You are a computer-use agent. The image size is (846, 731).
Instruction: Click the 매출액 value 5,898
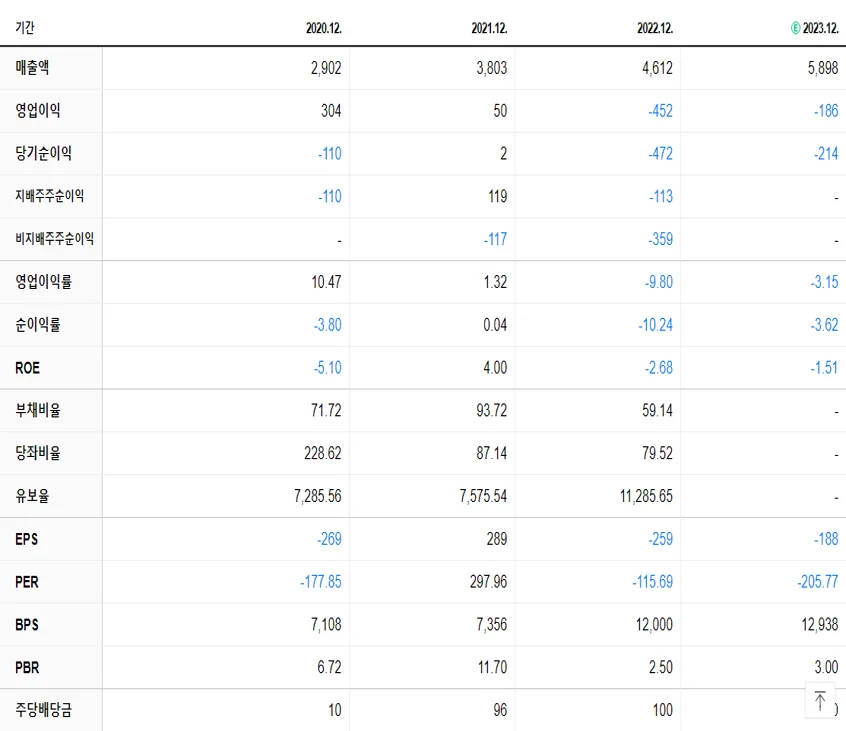click(x=823, y=68)
